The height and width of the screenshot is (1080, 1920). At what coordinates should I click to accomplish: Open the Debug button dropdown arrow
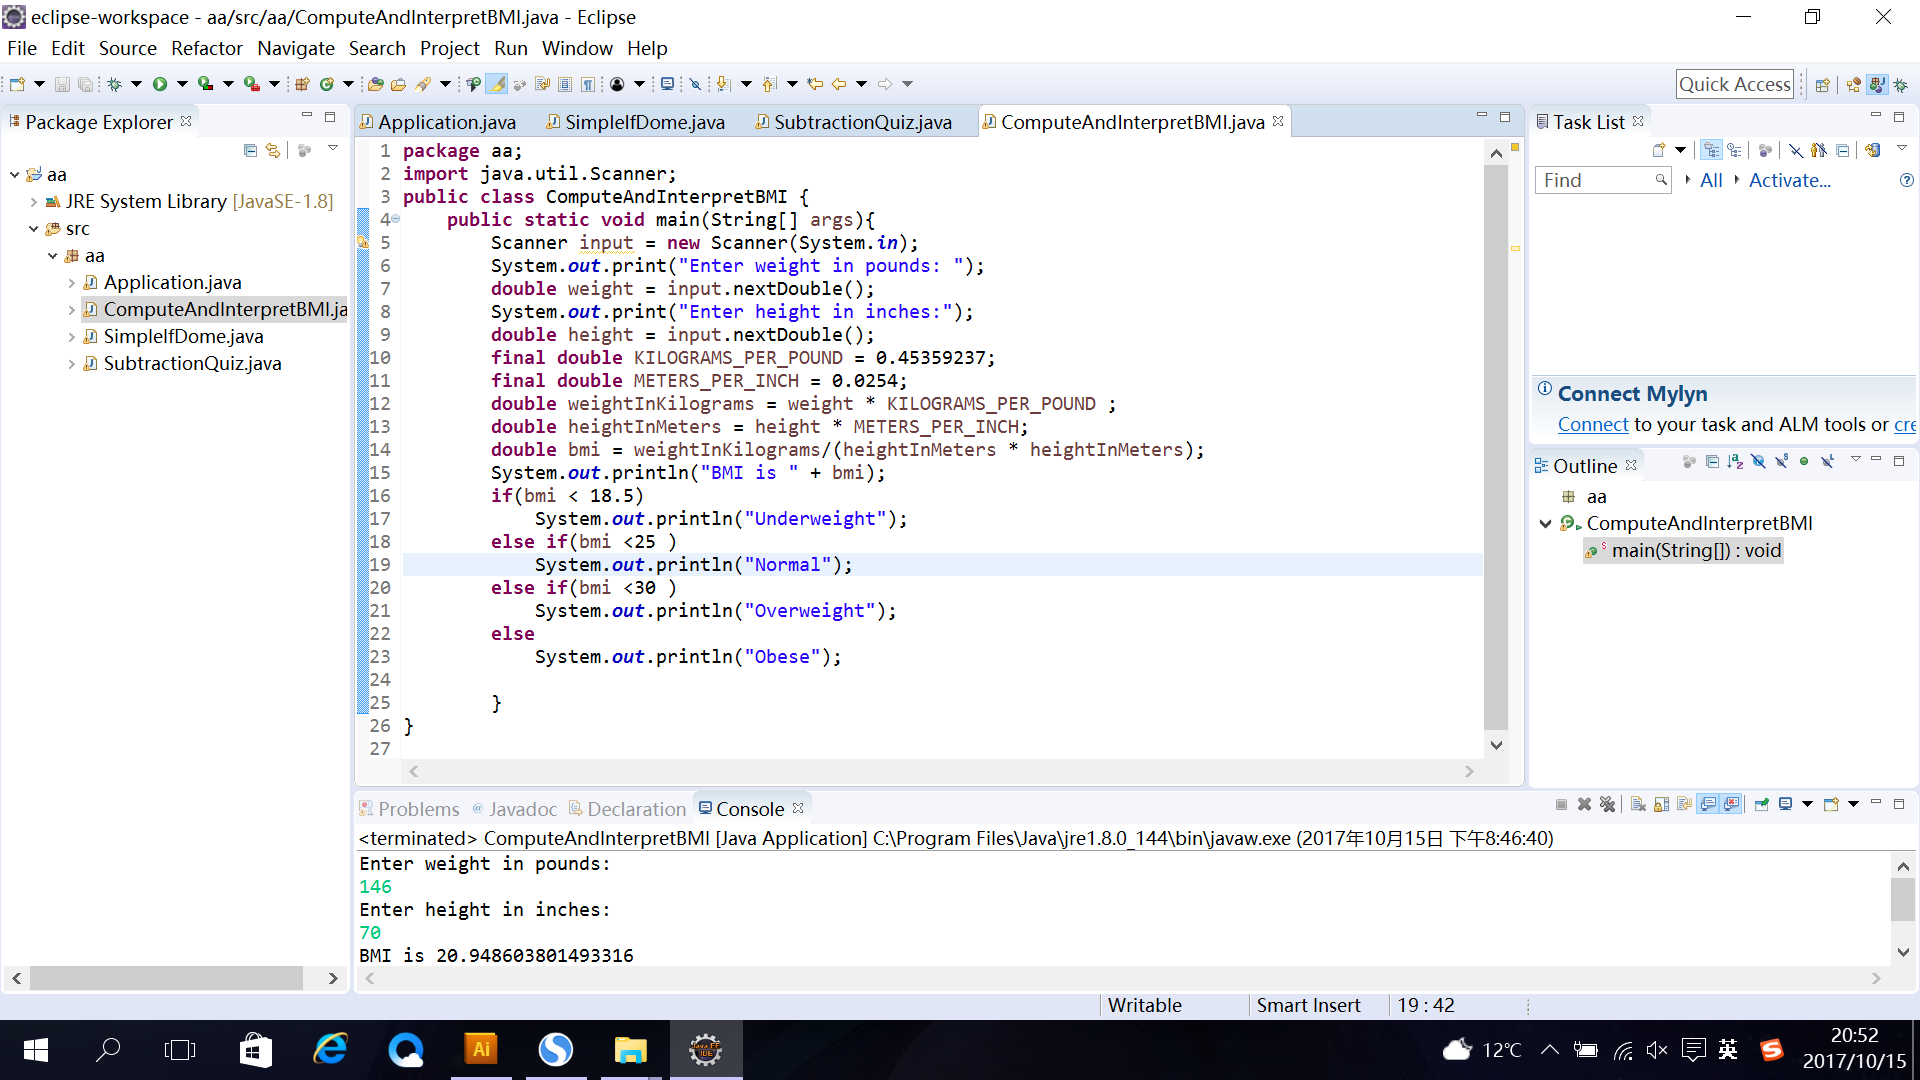click(136, 84)
